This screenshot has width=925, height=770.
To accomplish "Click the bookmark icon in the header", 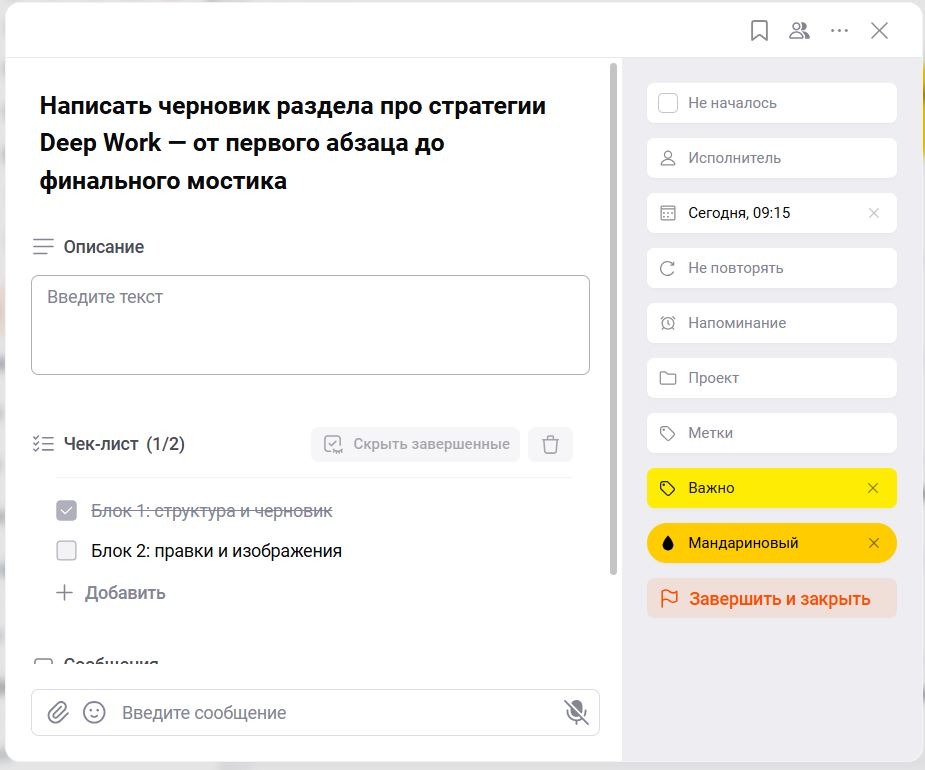I will tap(759, 31).
